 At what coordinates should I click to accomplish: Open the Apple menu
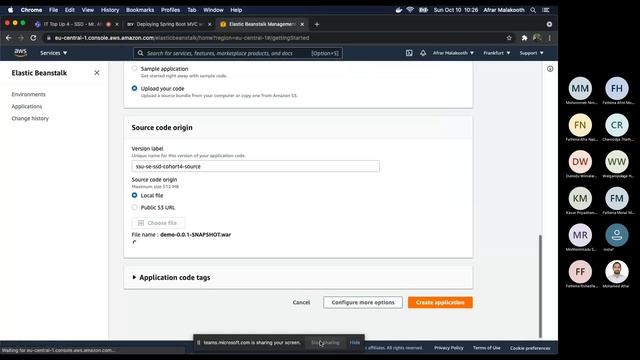click(x=10, y=10)
